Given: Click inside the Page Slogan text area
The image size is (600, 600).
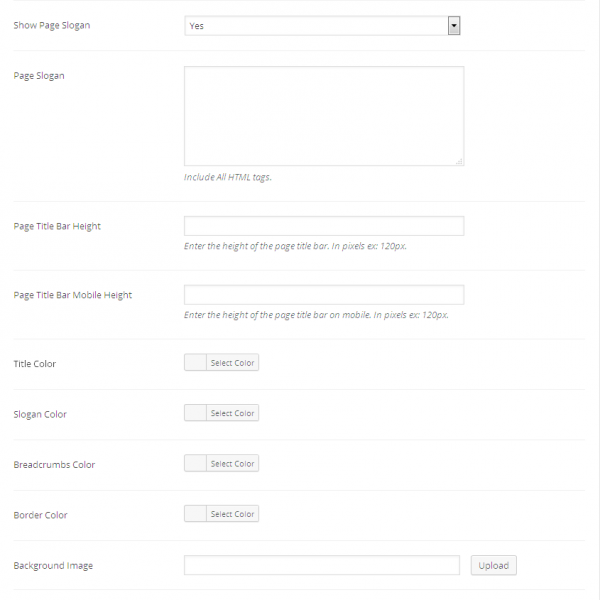Looking at the screenshot, I should point(323,115).
